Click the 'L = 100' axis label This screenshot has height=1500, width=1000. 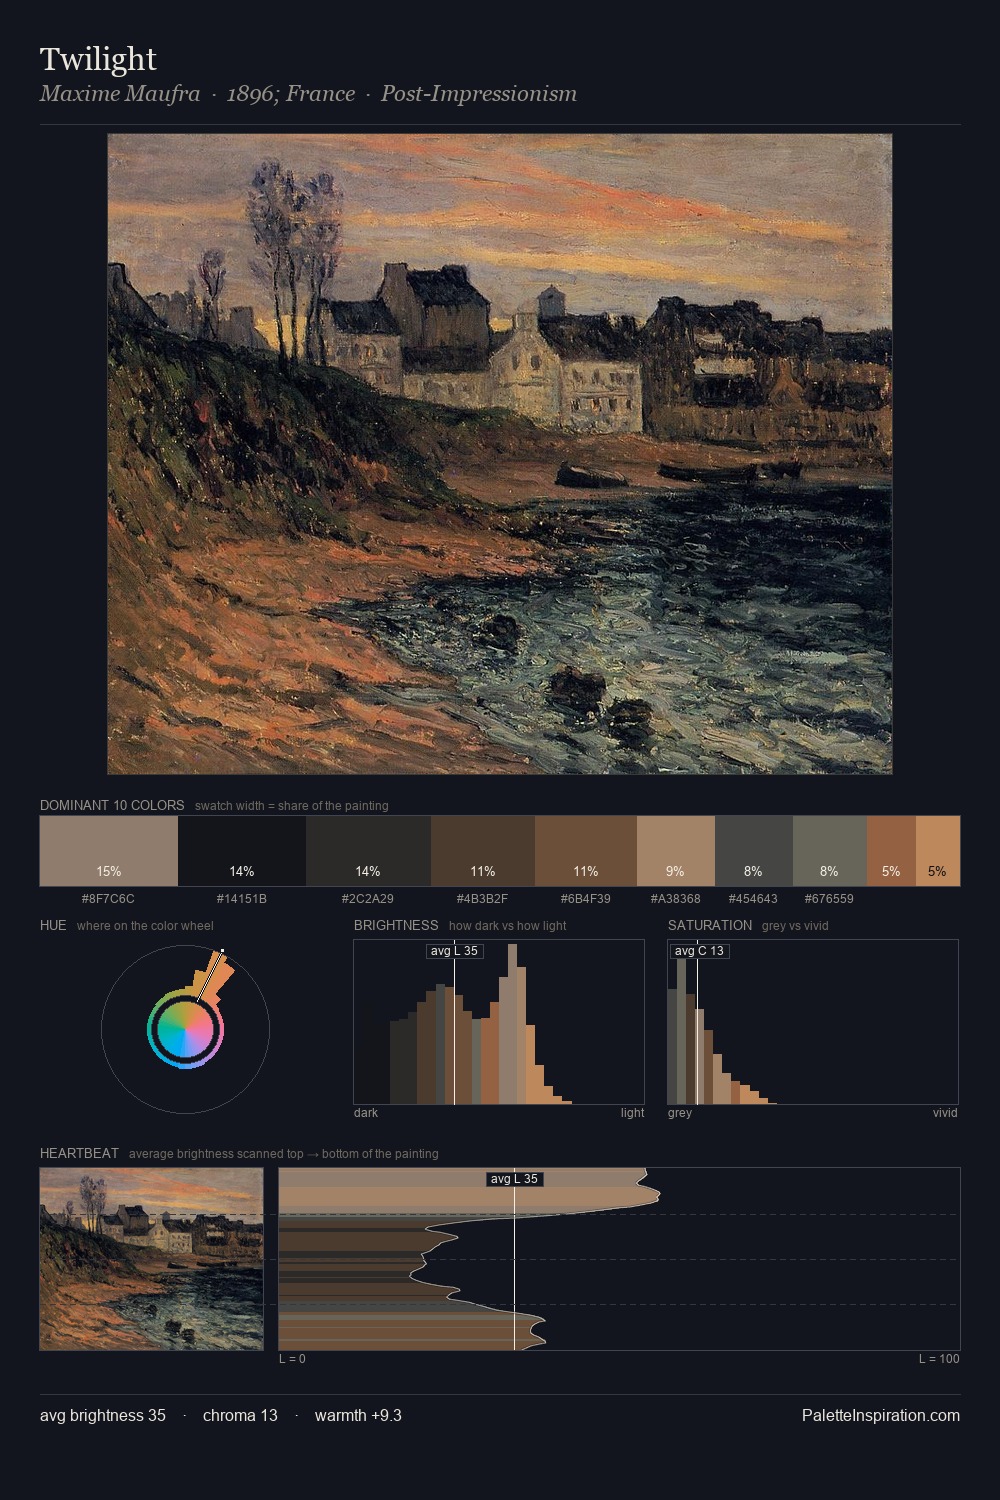(x=939, y=1359)
